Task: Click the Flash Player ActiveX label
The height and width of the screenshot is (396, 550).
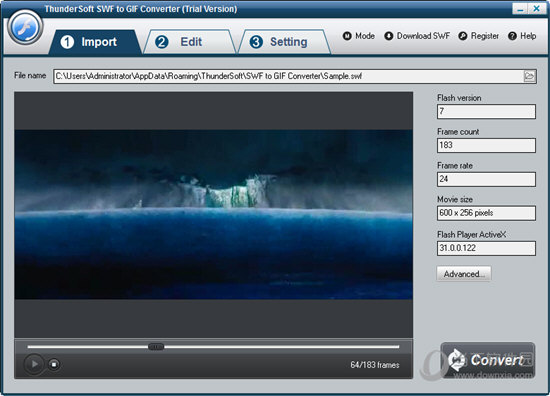Action: (471, 235)
